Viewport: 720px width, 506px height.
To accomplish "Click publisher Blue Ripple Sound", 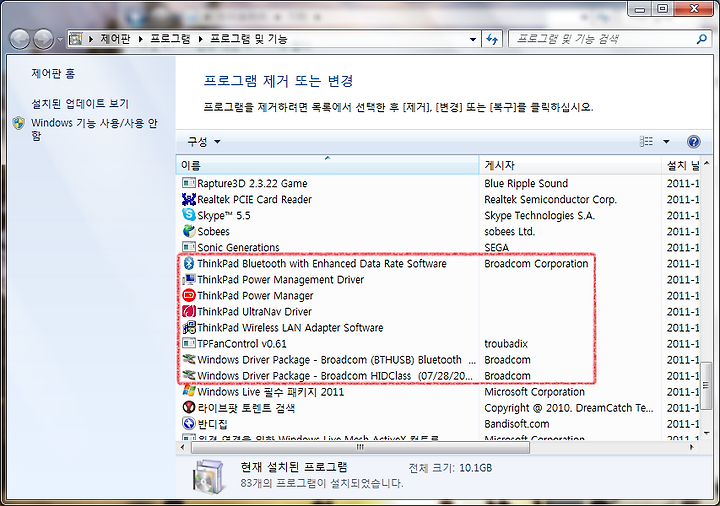I will (526, 183).
